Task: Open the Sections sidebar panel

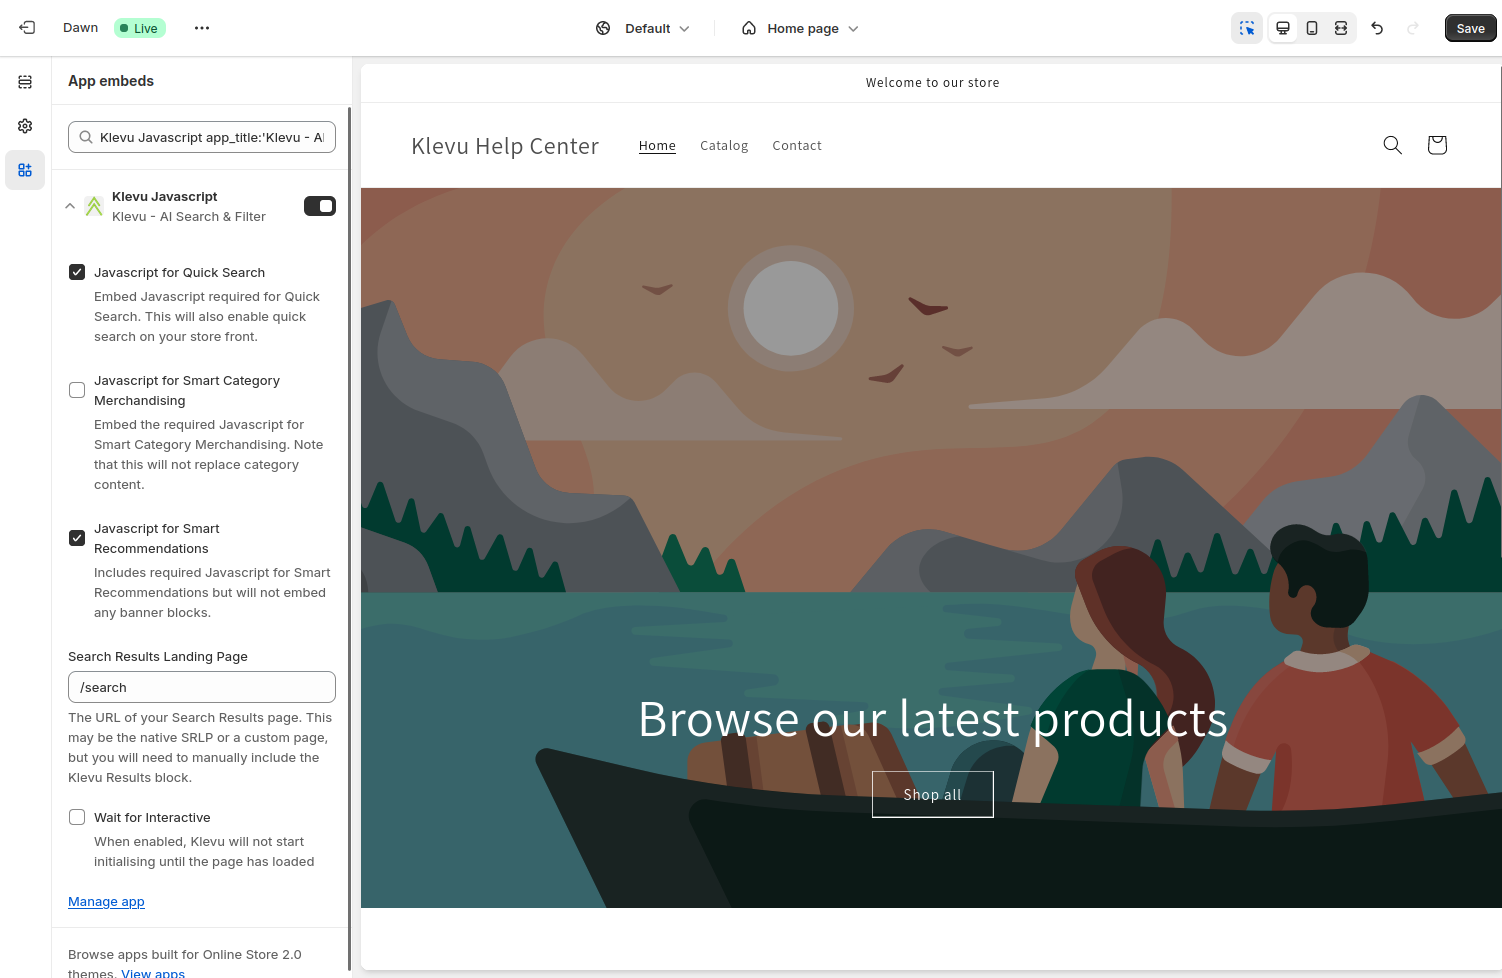Action: (25, 82)
